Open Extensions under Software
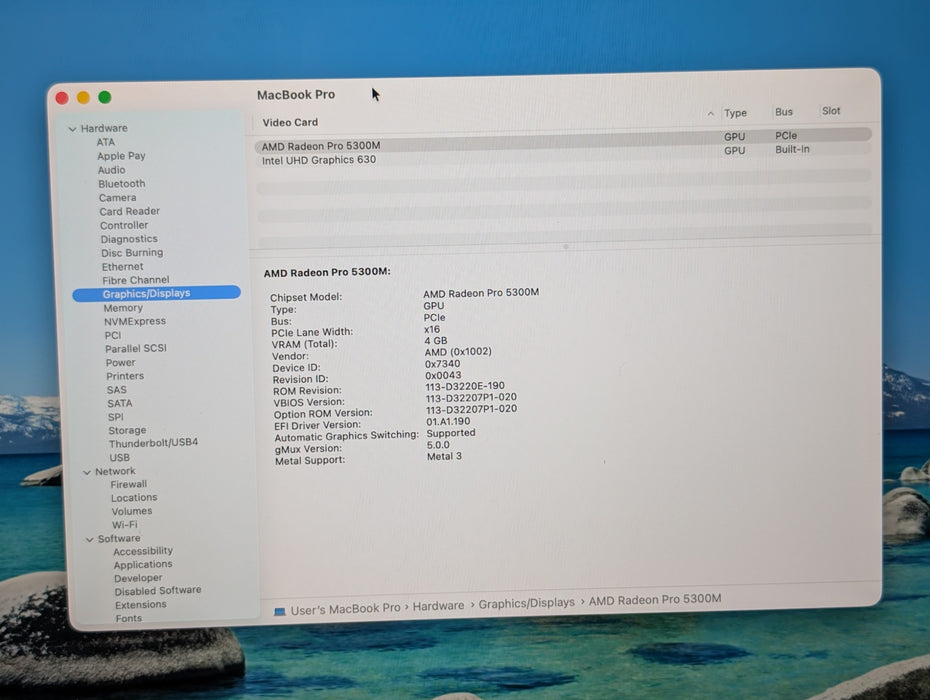The height and width of the screenshot is (700, 930). click(x=141, y=605)
